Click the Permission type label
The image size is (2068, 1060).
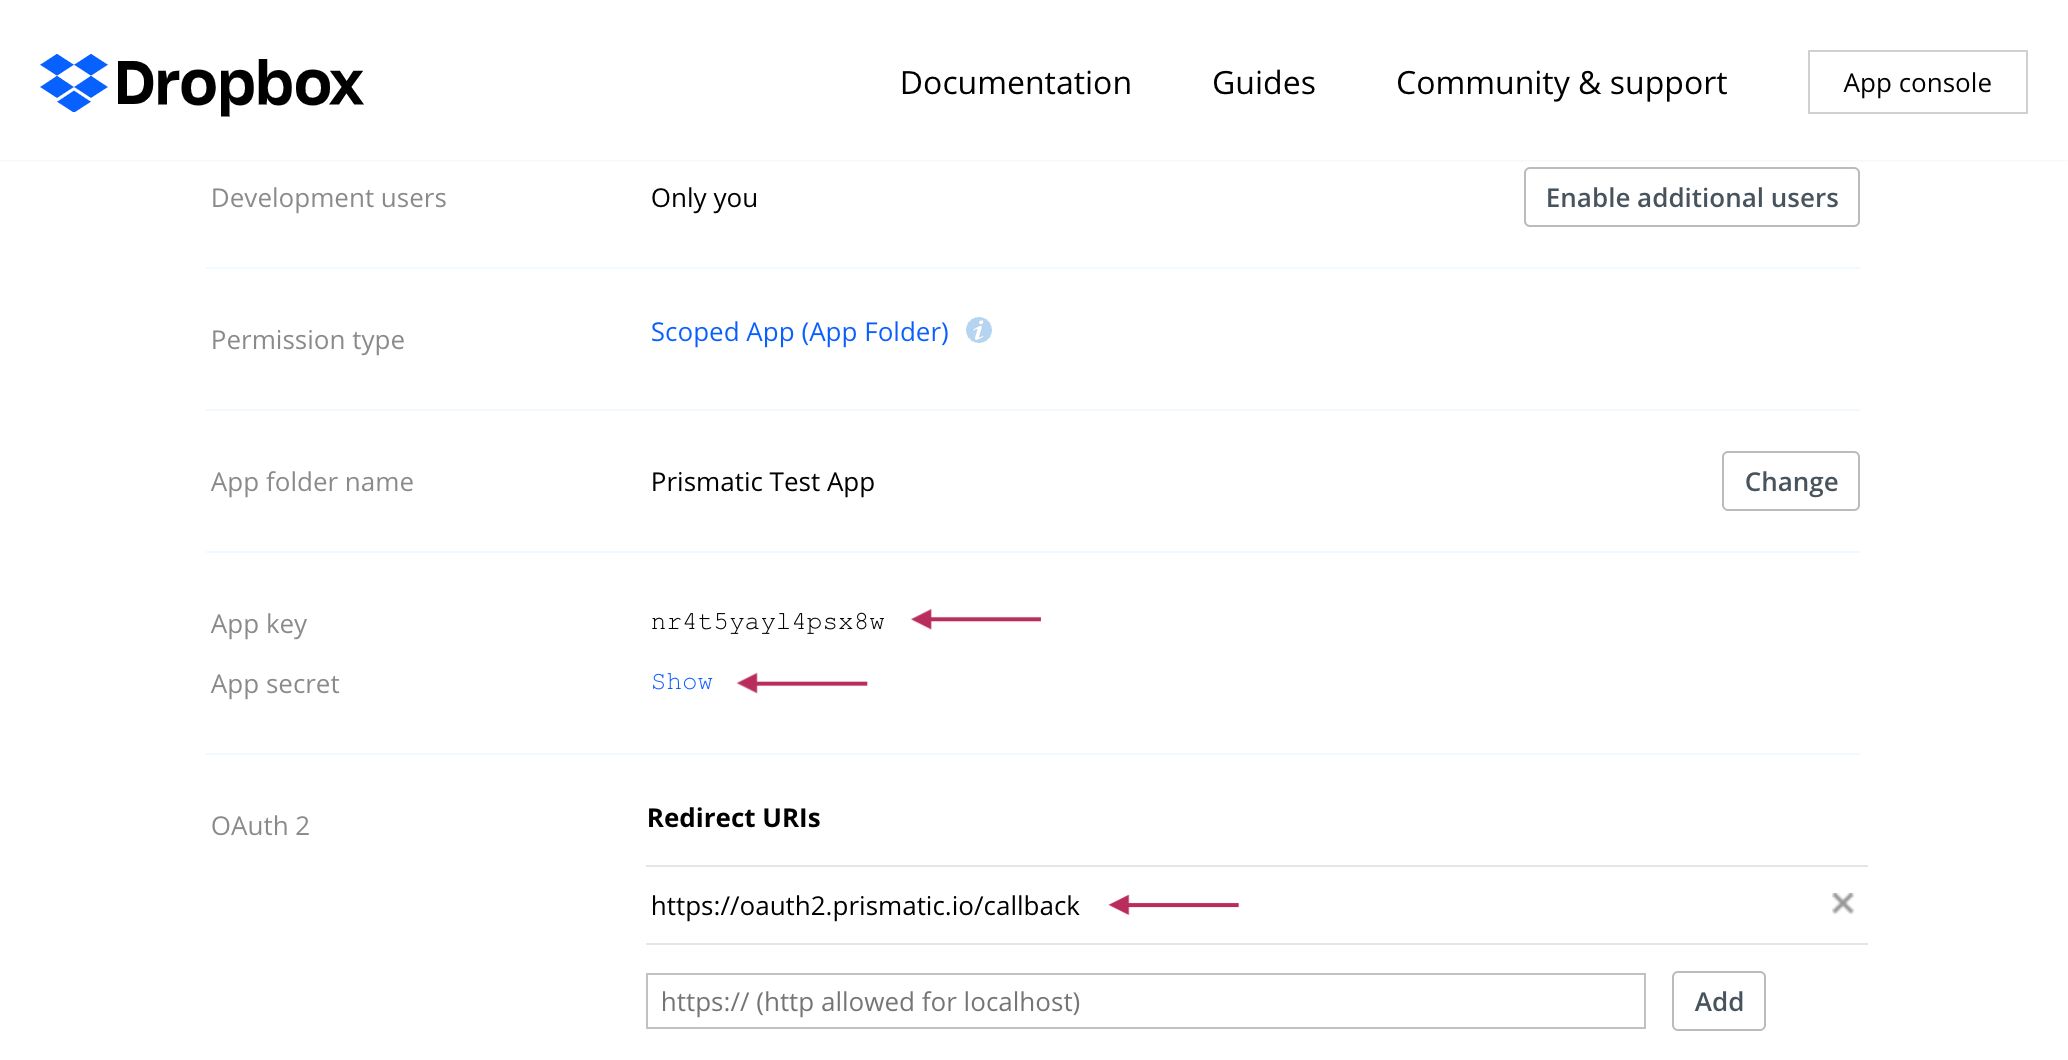tap(307, 339)
